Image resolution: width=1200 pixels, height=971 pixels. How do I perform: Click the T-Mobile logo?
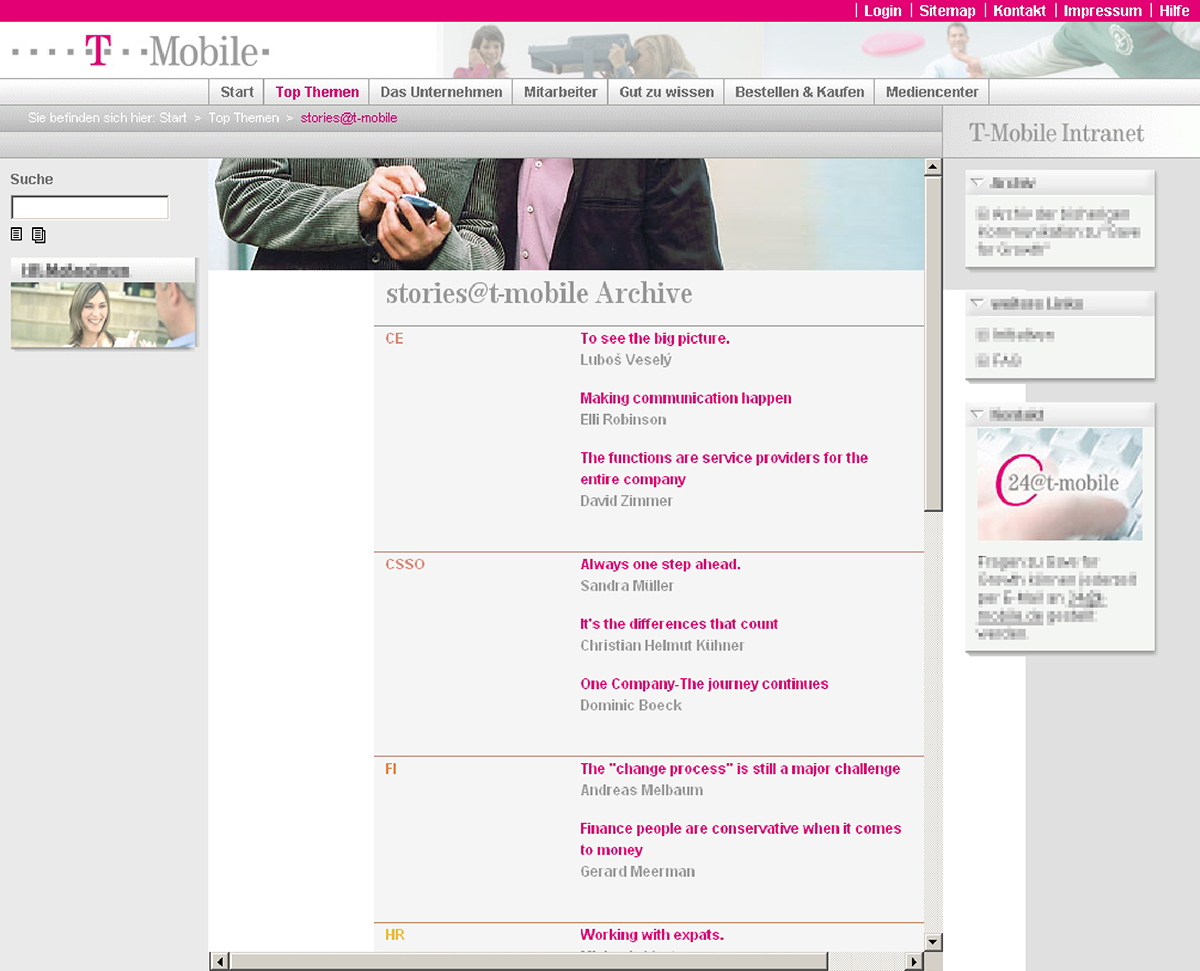click(141, 51)
